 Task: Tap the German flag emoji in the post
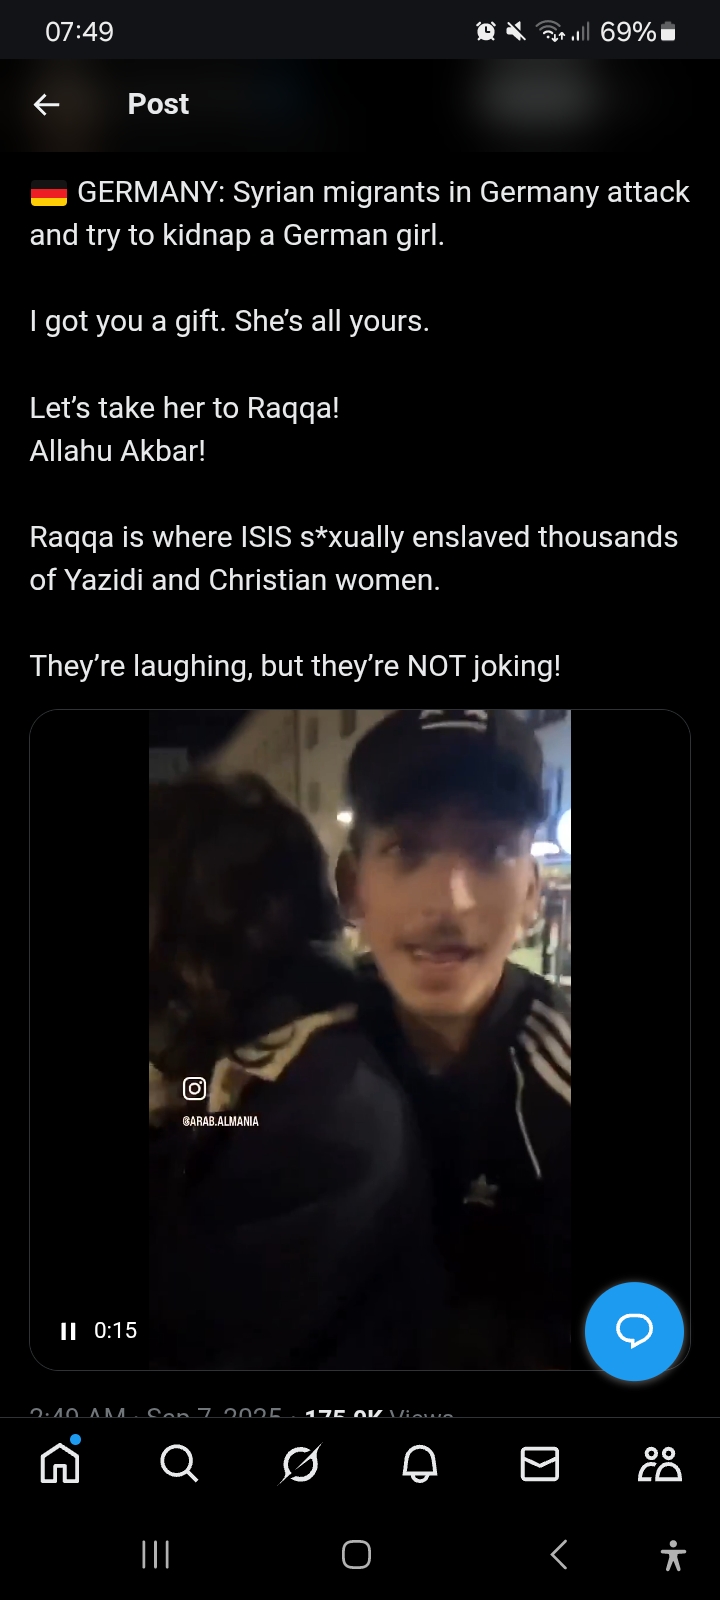(x=49, y=193)
